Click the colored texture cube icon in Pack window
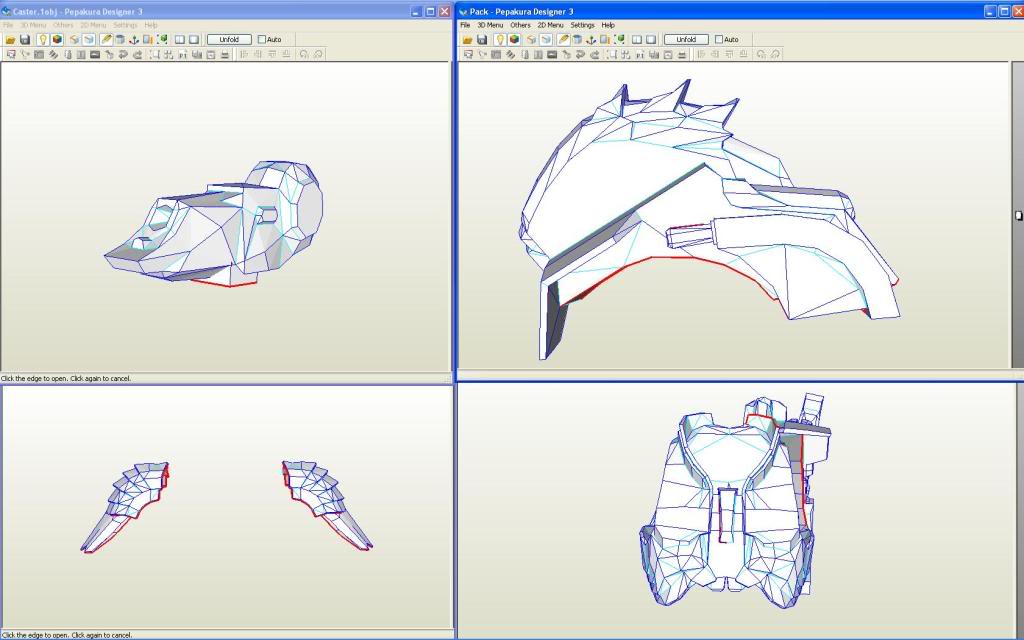The height and width of the screenshot is (640, 1024). point(514,39)
